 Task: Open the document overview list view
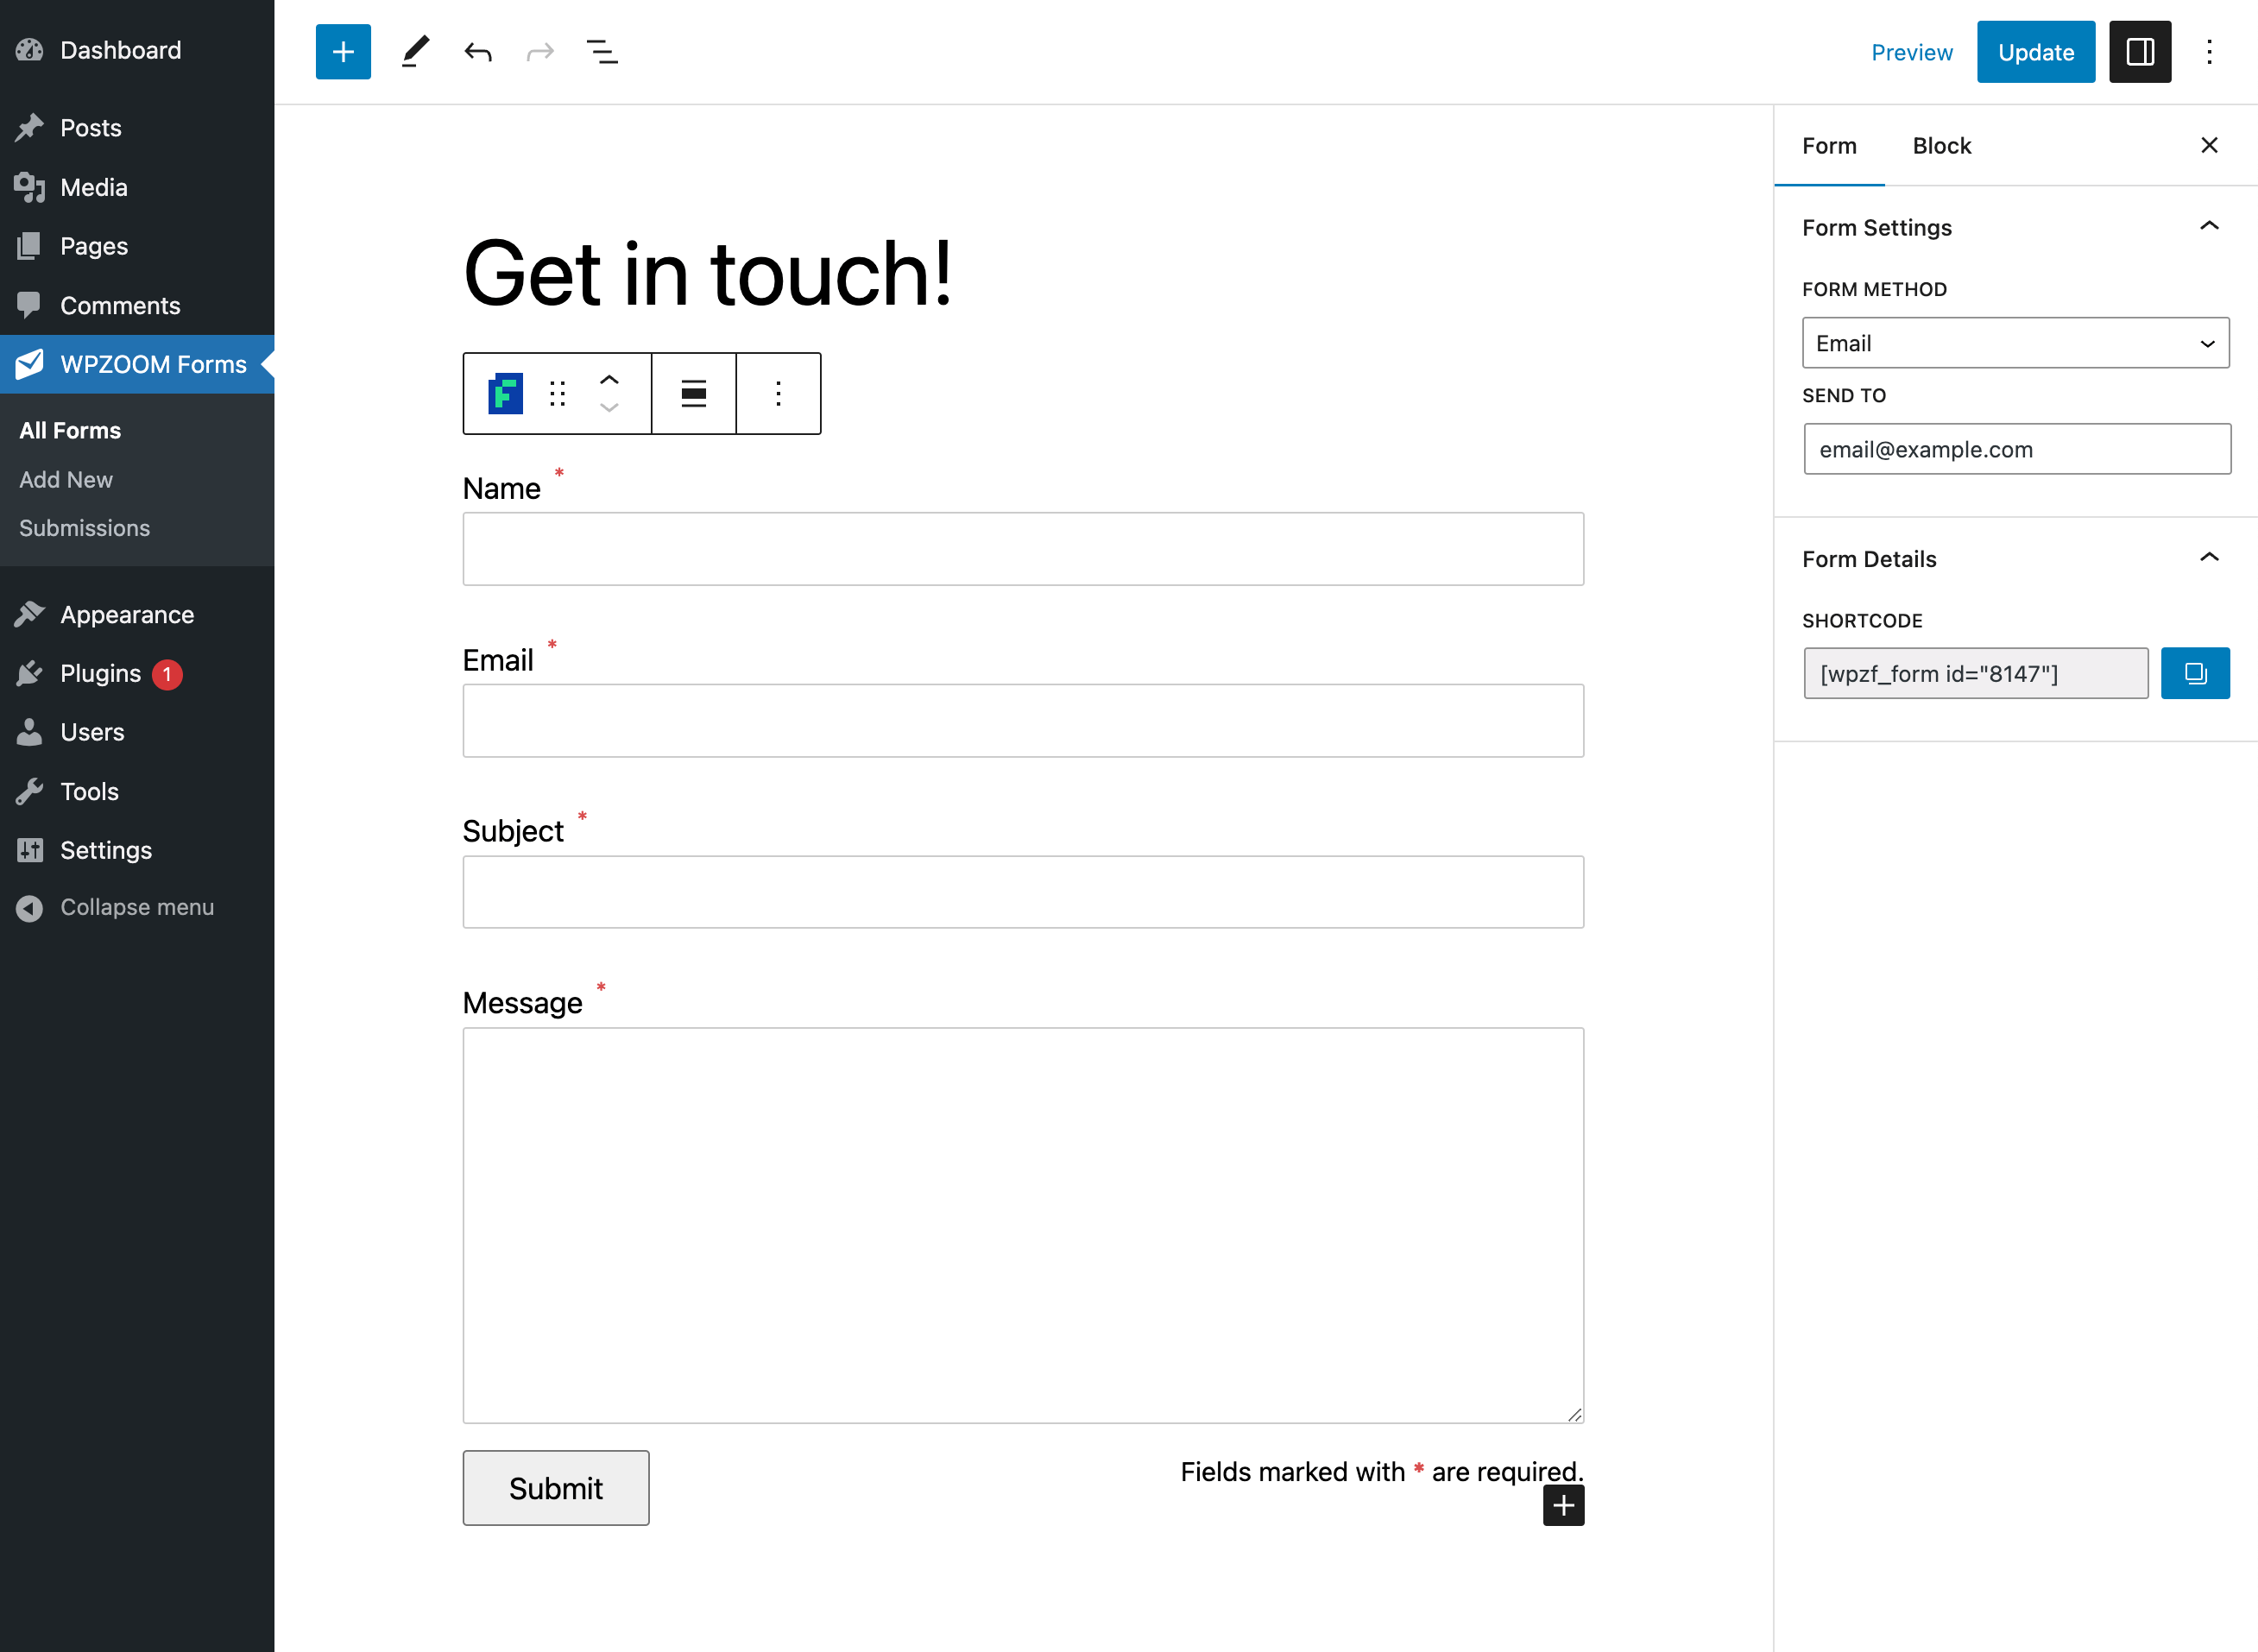coord(602,52)
